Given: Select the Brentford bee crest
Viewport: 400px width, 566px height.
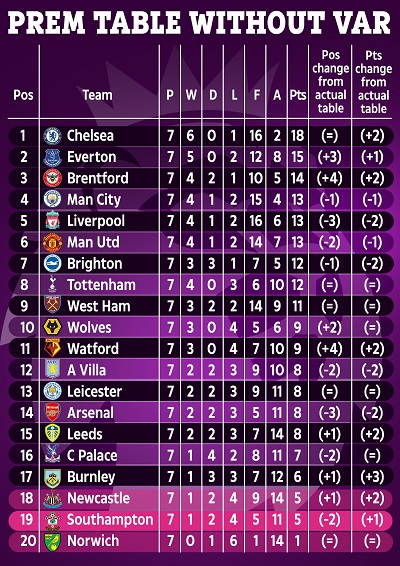Looking at the screenshot, I should click(x=52, y=178).
